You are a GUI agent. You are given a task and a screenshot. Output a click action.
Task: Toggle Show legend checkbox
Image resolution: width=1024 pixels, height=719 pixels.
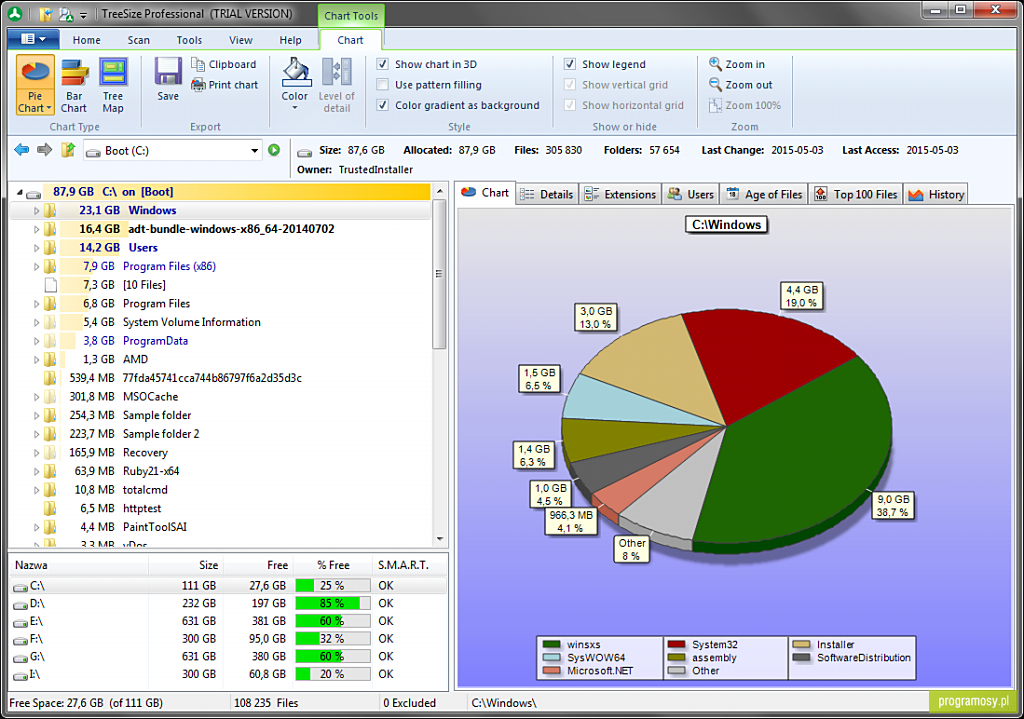[x=570, y=64]
